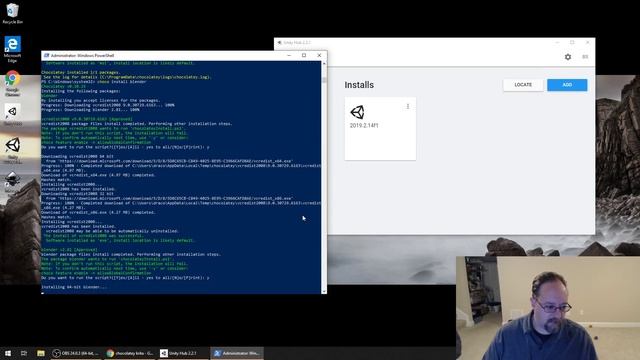Maximize the Unity Hub window
The height and width of the screenshot is (360, 640).
(x=572, y=42)
